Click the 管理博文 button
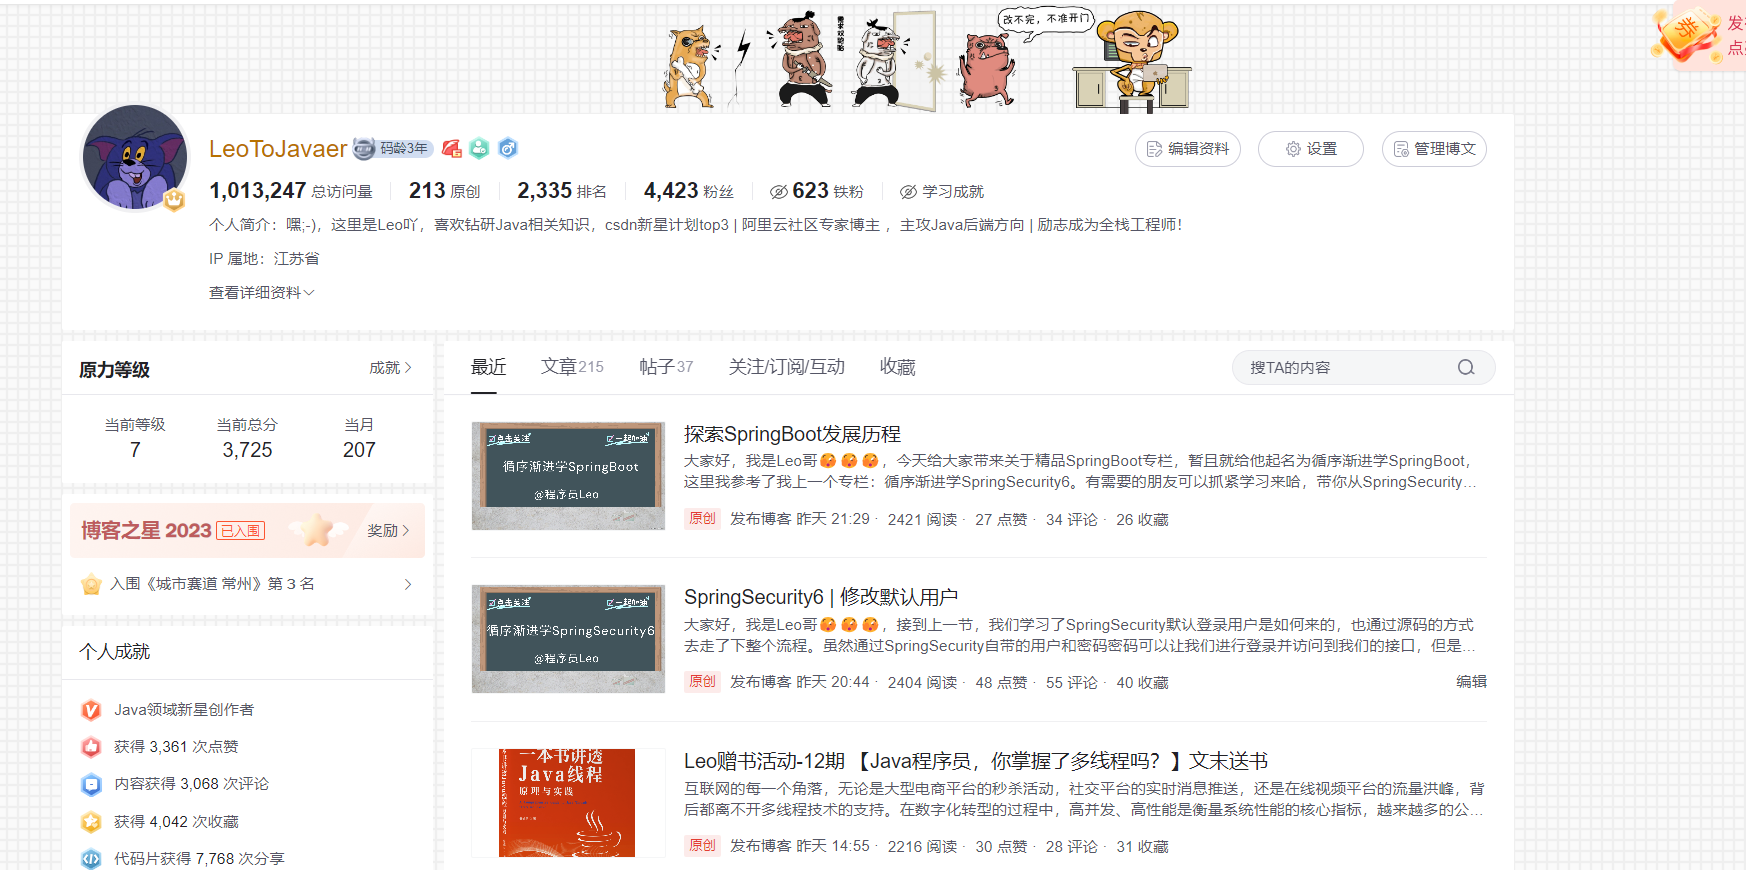The height and width of the screenshot is (870, 1746). [x=1434, y=149]
